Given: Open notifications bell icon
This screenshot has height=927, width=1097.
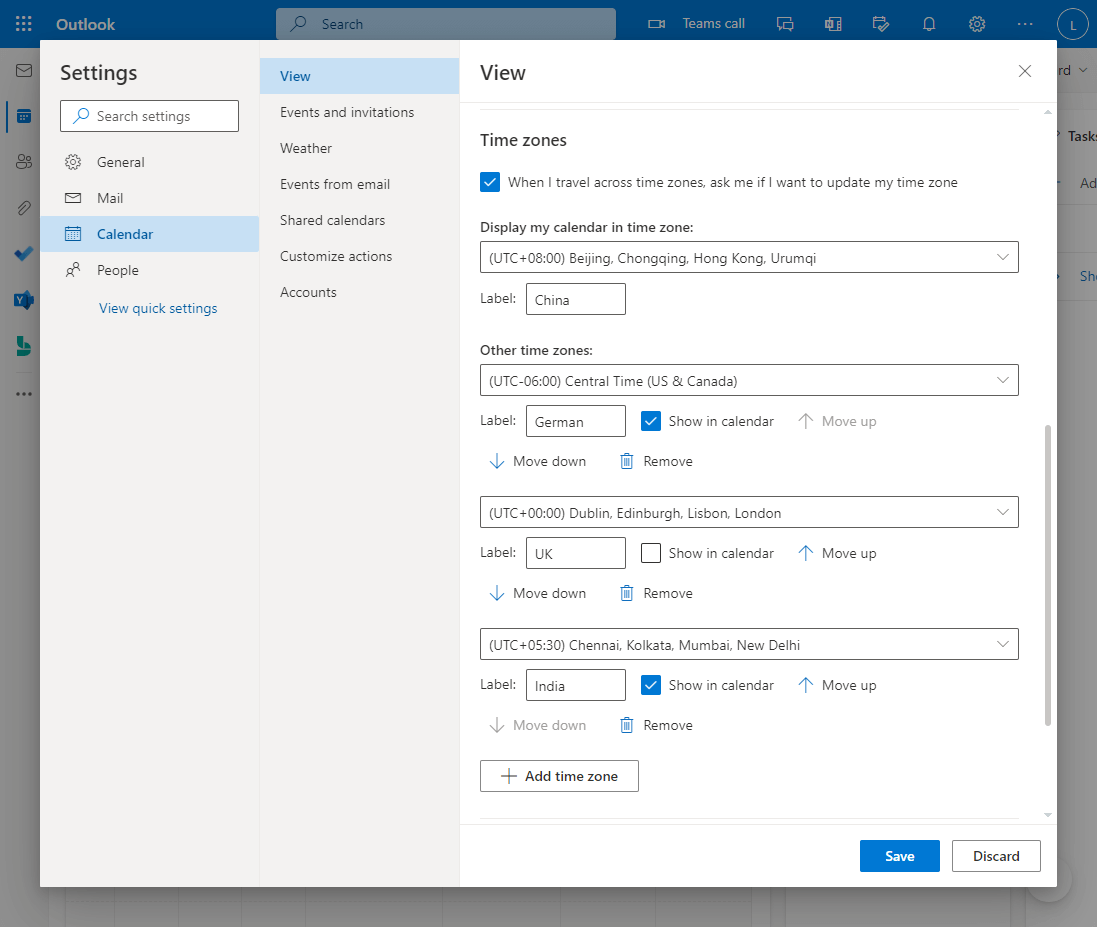Looking at the screenshot, I should [x=929, y=24].
